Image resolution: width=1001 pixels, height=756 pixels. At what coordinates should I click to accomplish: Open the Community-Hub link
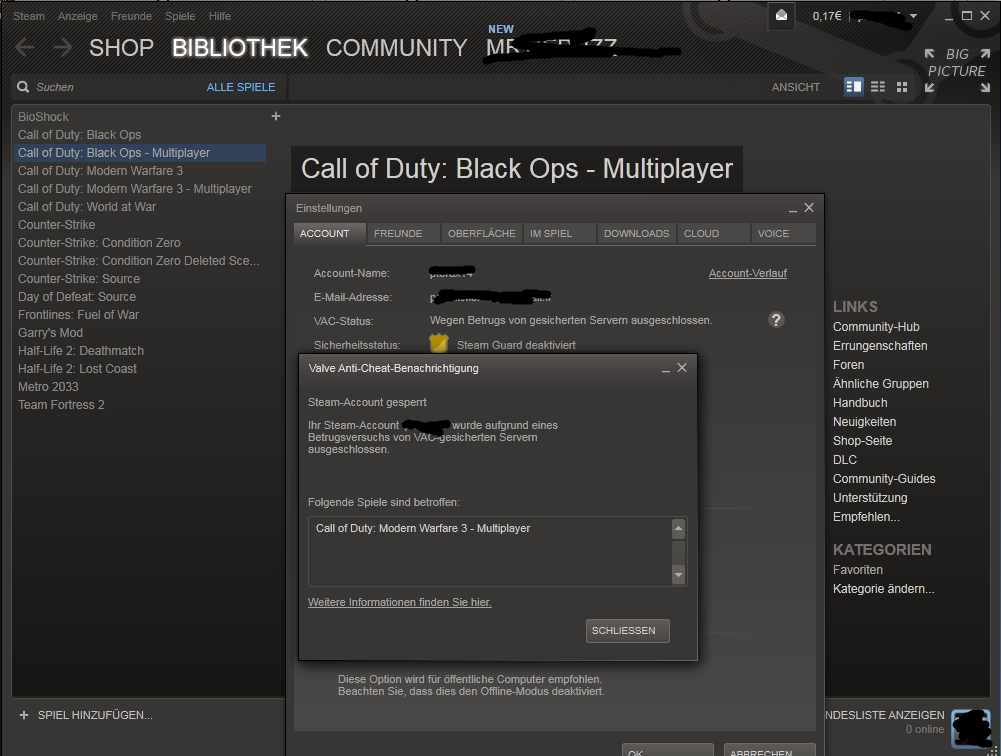pyautogui.click(x=876, y=327)
